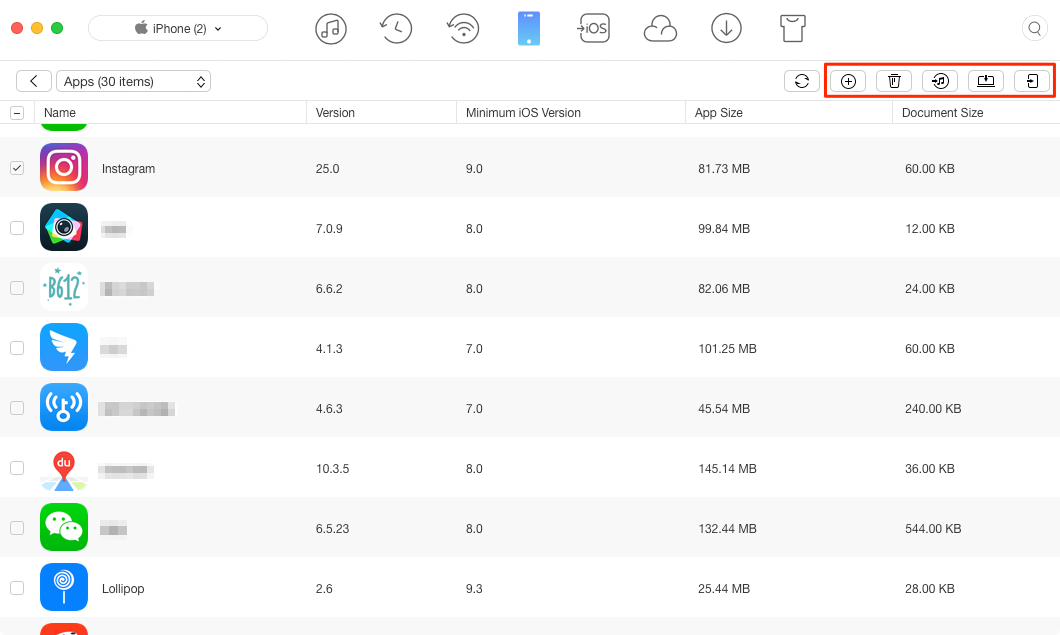
Task: Go back with the left arrow button
Action: coord(34,81)
